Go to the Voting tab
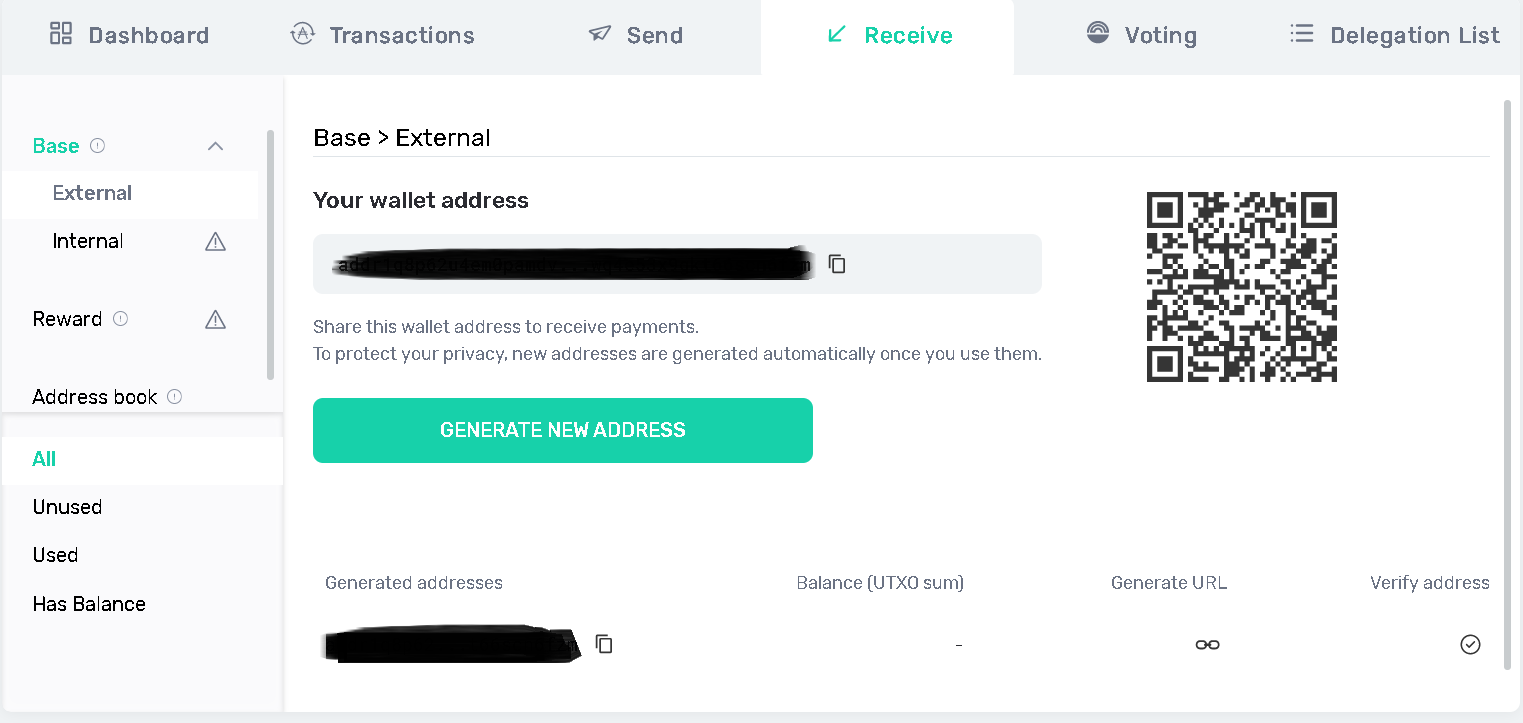This screenshot has height=723, width=1523. click(1141, 36)
